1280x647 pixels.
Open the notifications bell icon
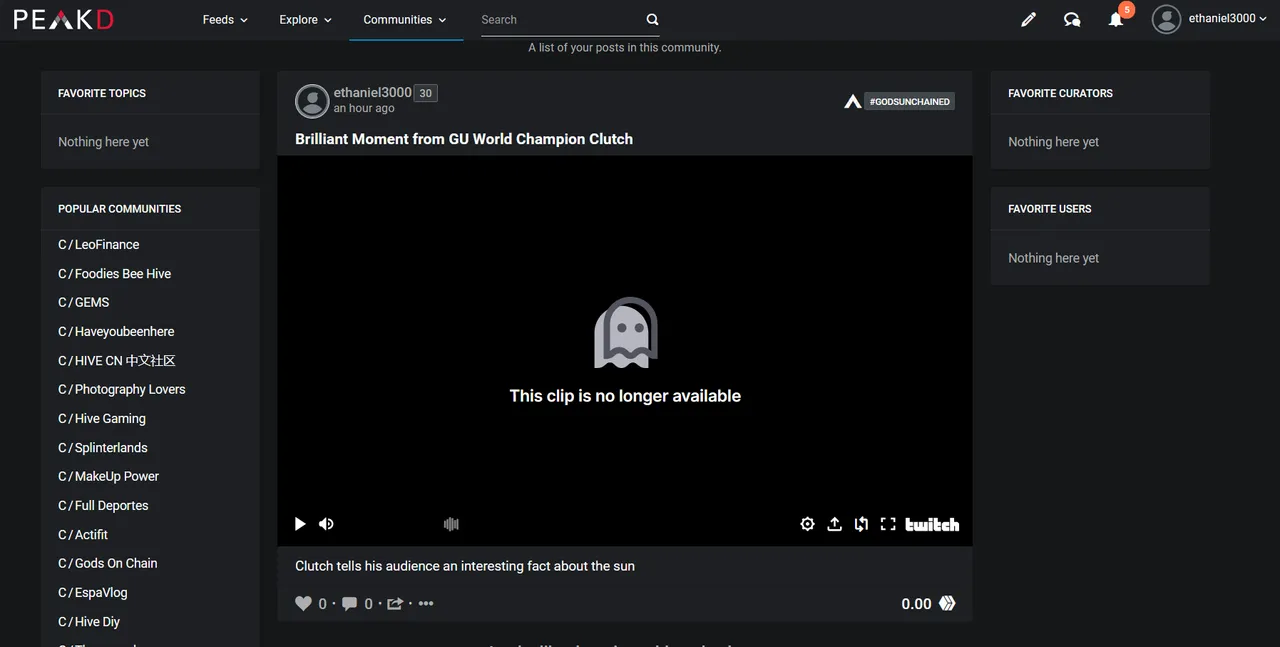(x=1116, y=19)
